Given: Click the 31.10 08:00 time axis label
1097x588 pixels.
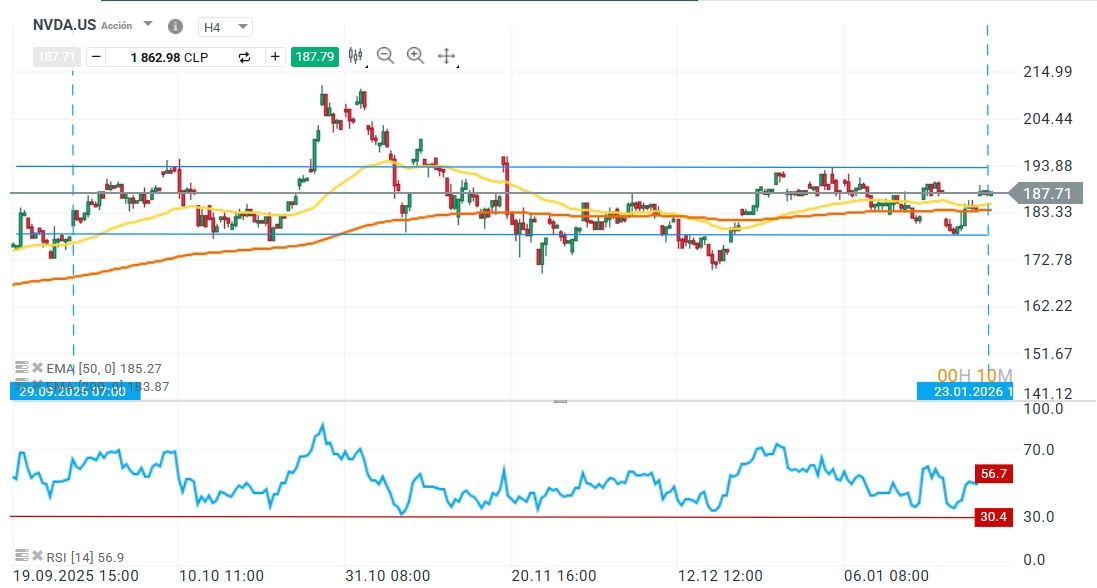Looking at the screenshot, I should coord(388,576).
